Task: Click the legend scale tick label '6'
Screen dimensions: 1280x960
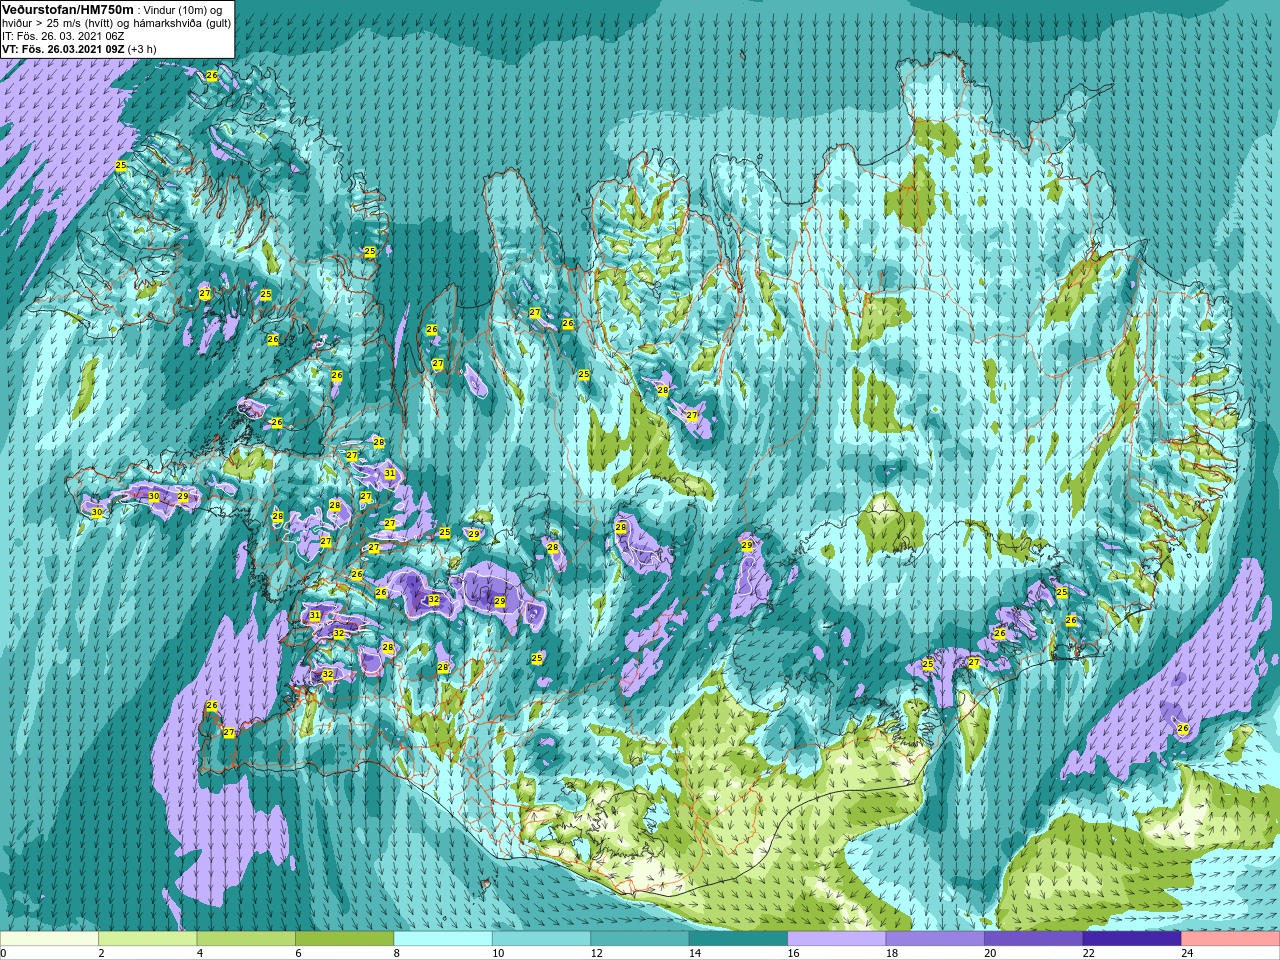Action: point(298,953)
